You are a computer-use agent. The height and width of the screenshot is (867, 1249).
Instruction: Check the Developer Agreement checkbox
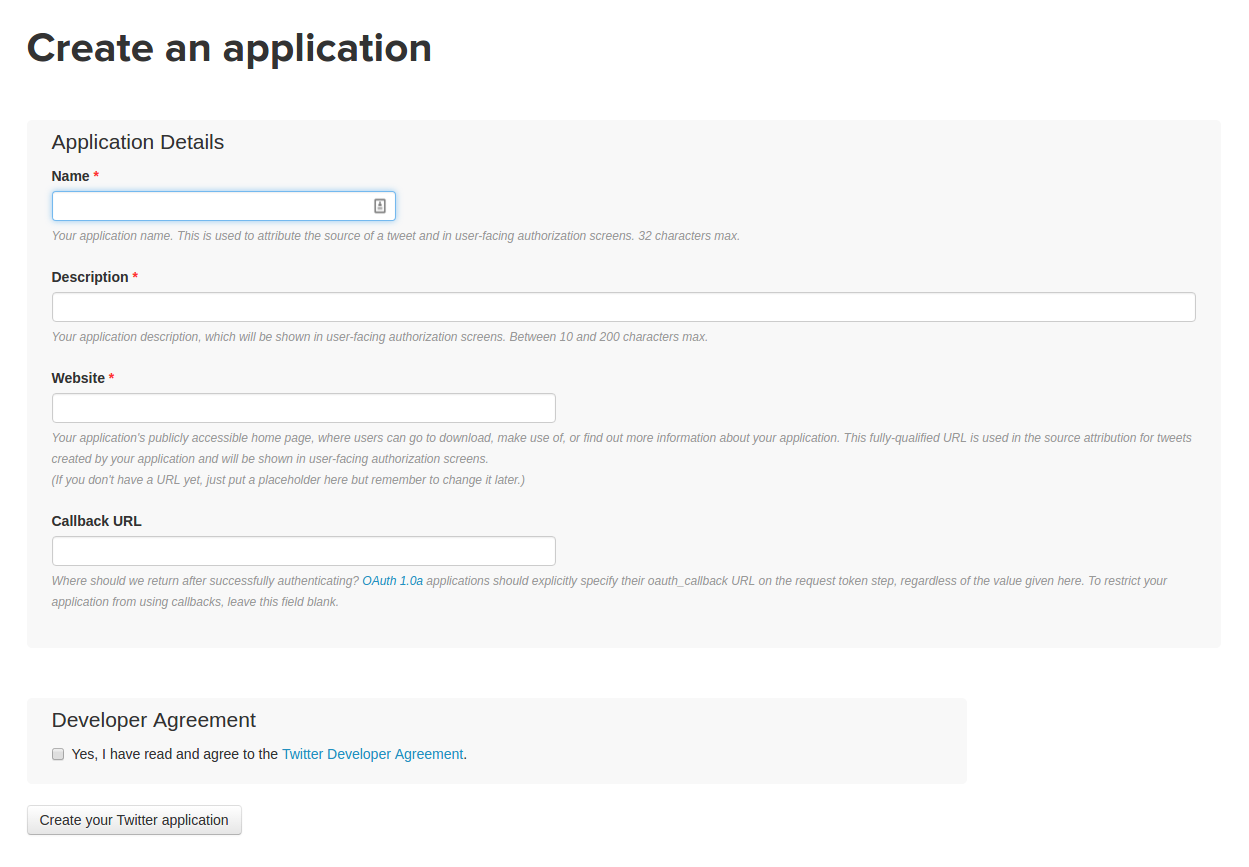click(x=58, y=754)
